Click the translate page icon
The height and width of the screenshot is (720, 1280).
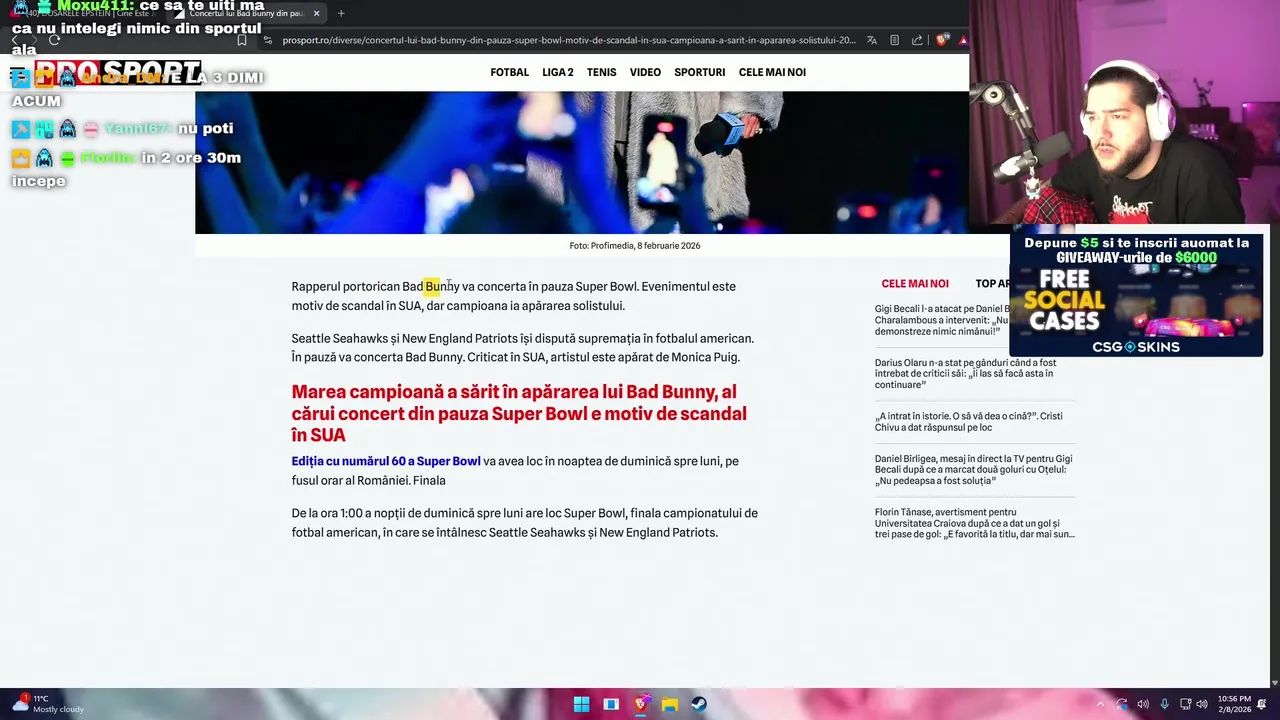872,40
